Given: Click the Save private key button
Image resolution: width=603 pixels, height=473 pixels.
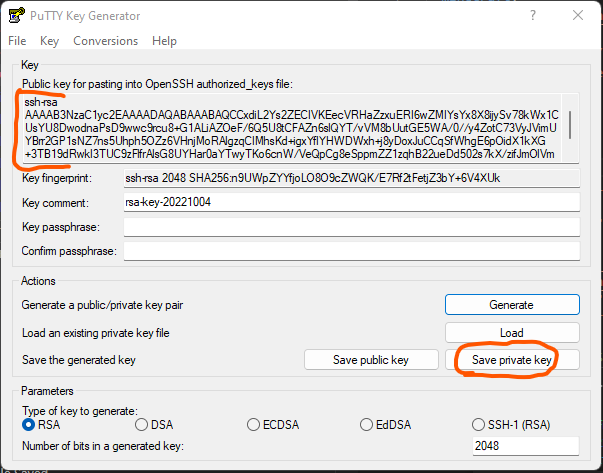Looking at the screenshot, I should tap(512, 360).
